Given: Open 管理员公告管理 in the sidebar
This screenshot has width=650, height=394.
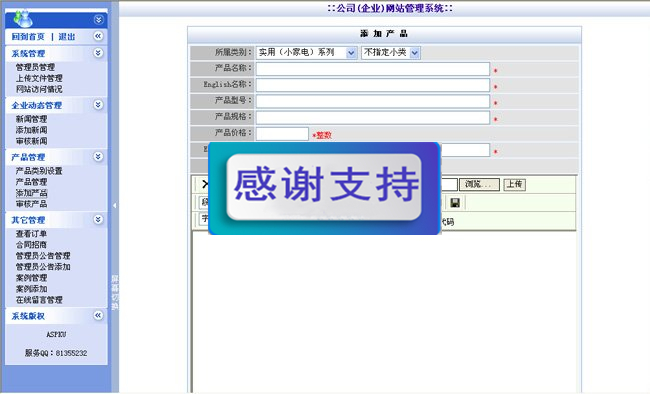Looking at the screenshot, I should 43,255.
